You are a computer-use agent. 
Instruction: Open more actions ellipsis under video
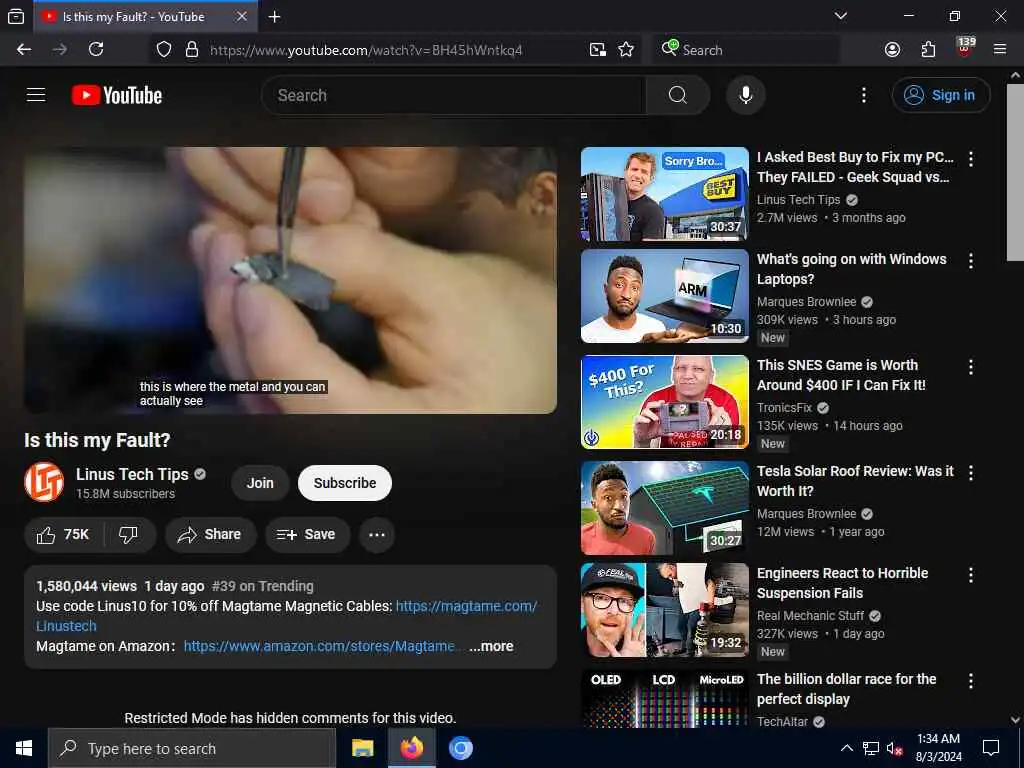coord(377,535)
